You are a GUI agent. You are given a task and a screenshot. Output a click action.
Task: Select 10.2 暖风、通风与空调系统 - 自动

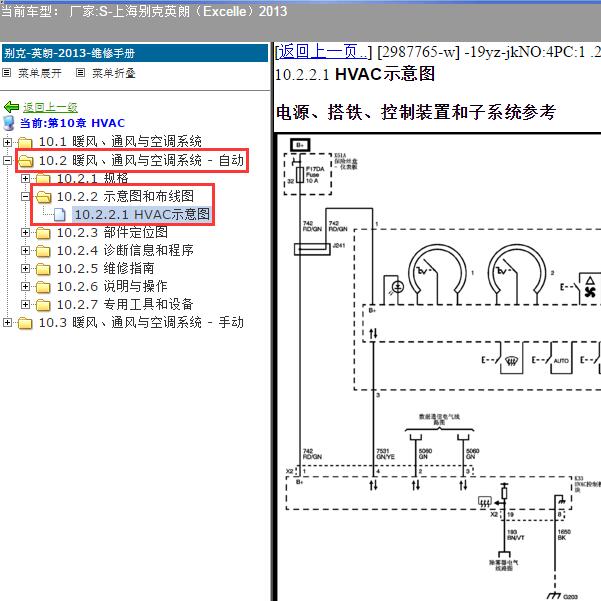tap(141, 160)
